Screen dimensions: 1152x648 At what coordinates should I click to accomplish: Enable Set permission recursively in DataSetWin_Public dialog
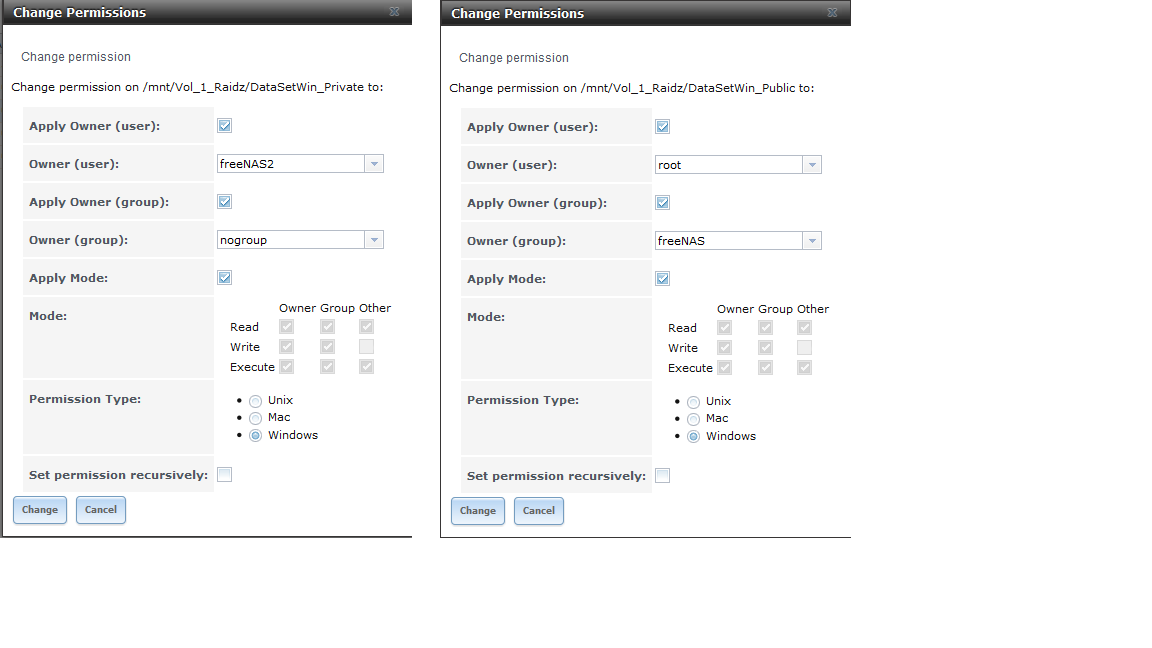[x=663, y=475]
